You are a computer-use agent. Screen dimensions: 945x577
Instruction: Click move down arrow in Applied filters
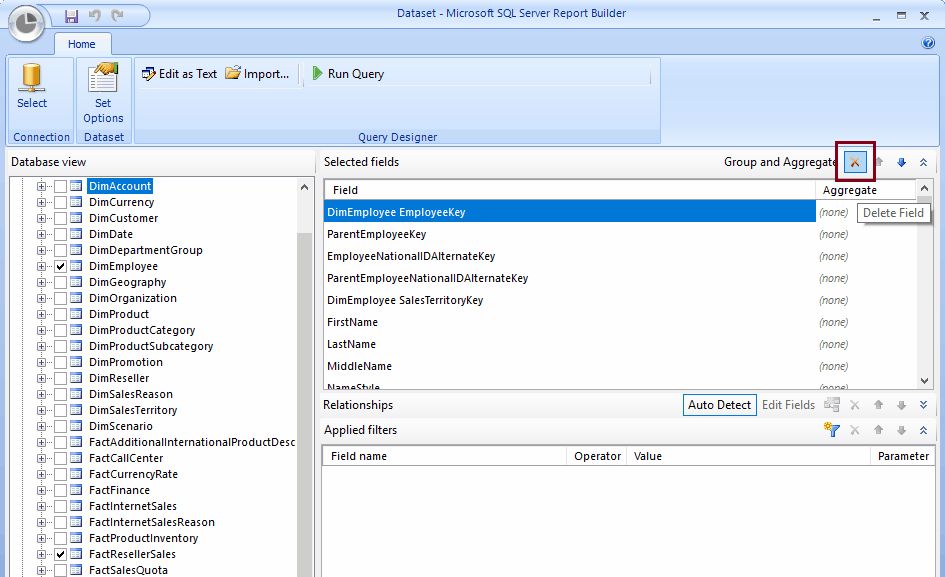coord(901,430)
